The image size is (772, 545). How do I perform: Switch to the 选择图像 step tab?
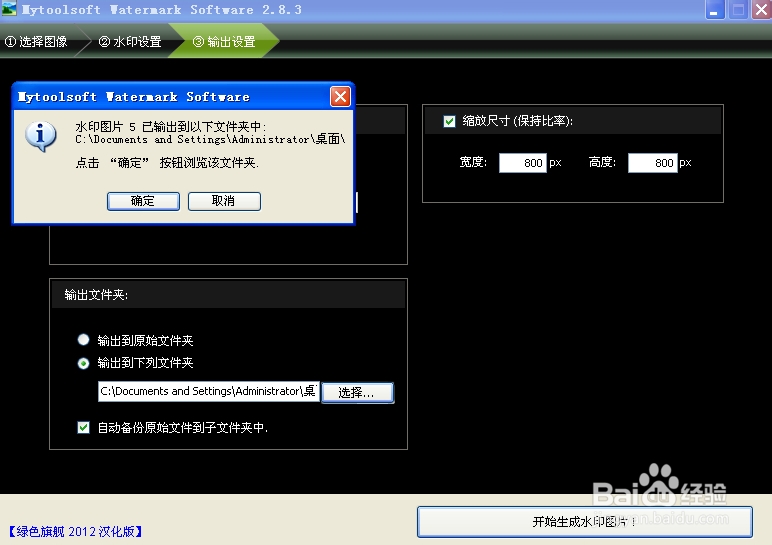(37, 42)
